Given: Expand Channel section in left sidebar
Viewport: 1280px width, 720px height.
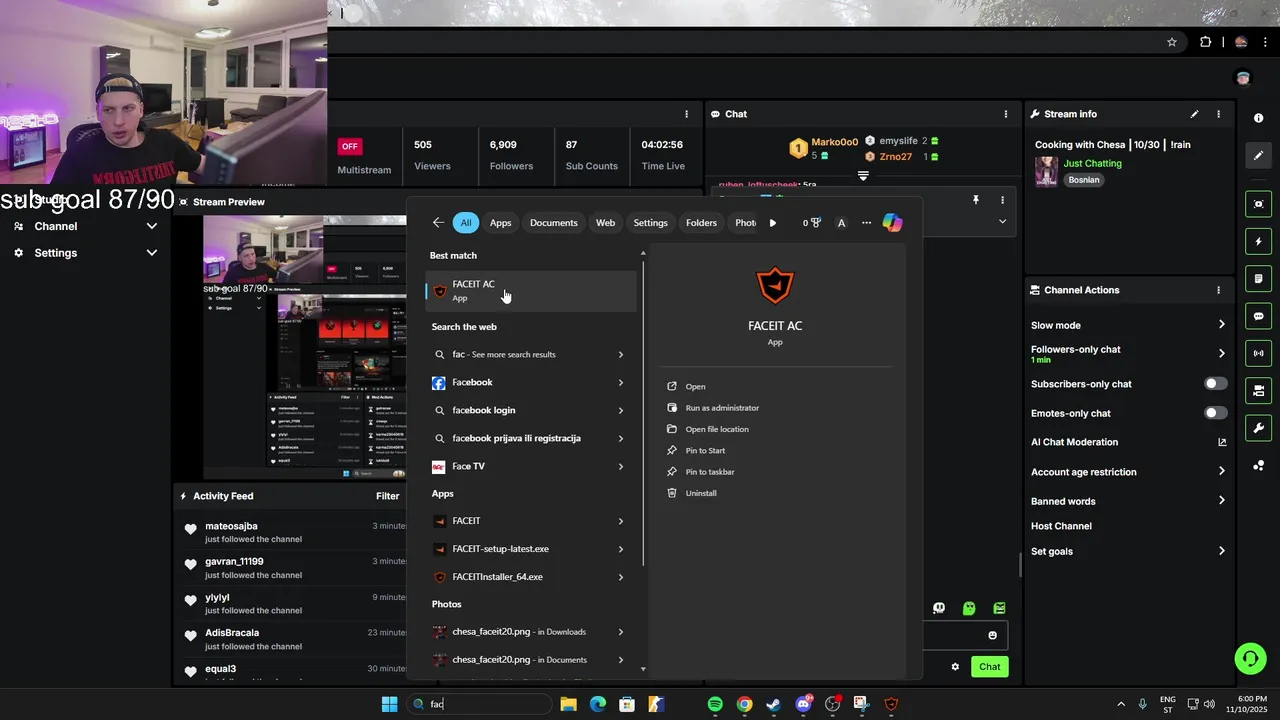Looking at the screenshot, I should click(x=152, y=226).
